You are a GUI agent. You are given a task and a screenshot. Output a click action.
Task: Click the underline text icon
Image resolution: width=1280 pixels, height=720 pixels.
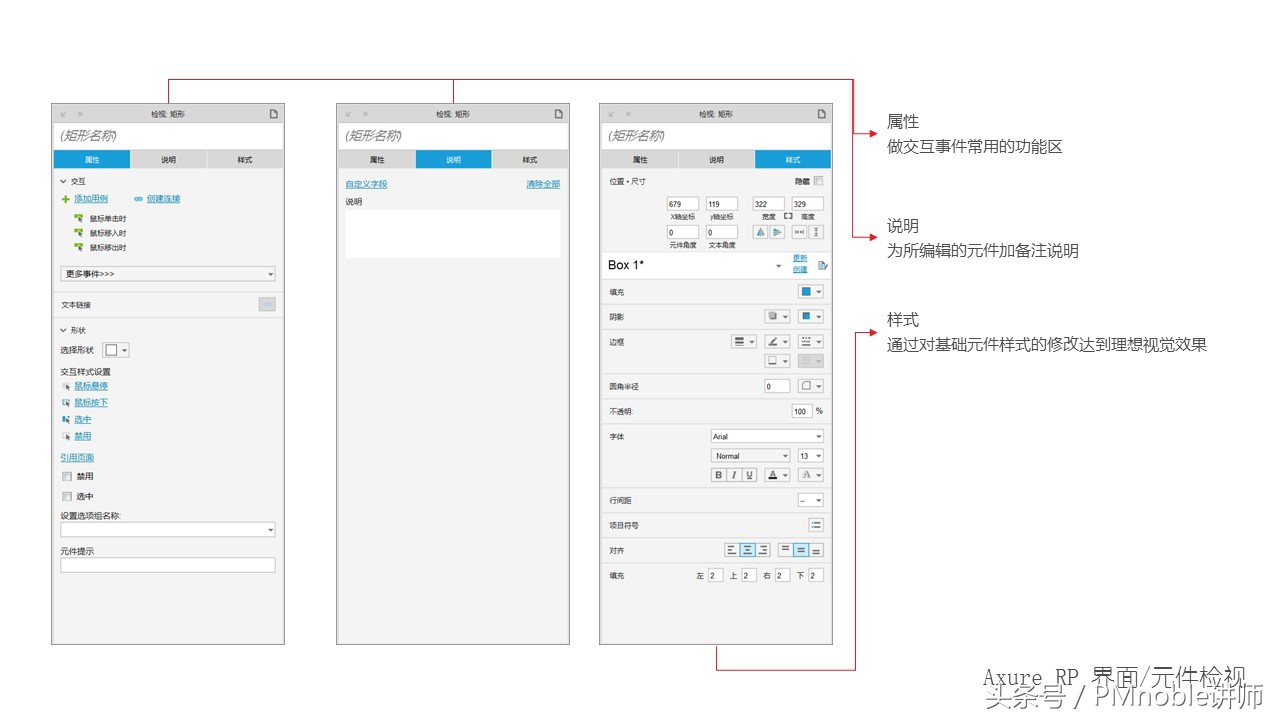tap(748, 474)
